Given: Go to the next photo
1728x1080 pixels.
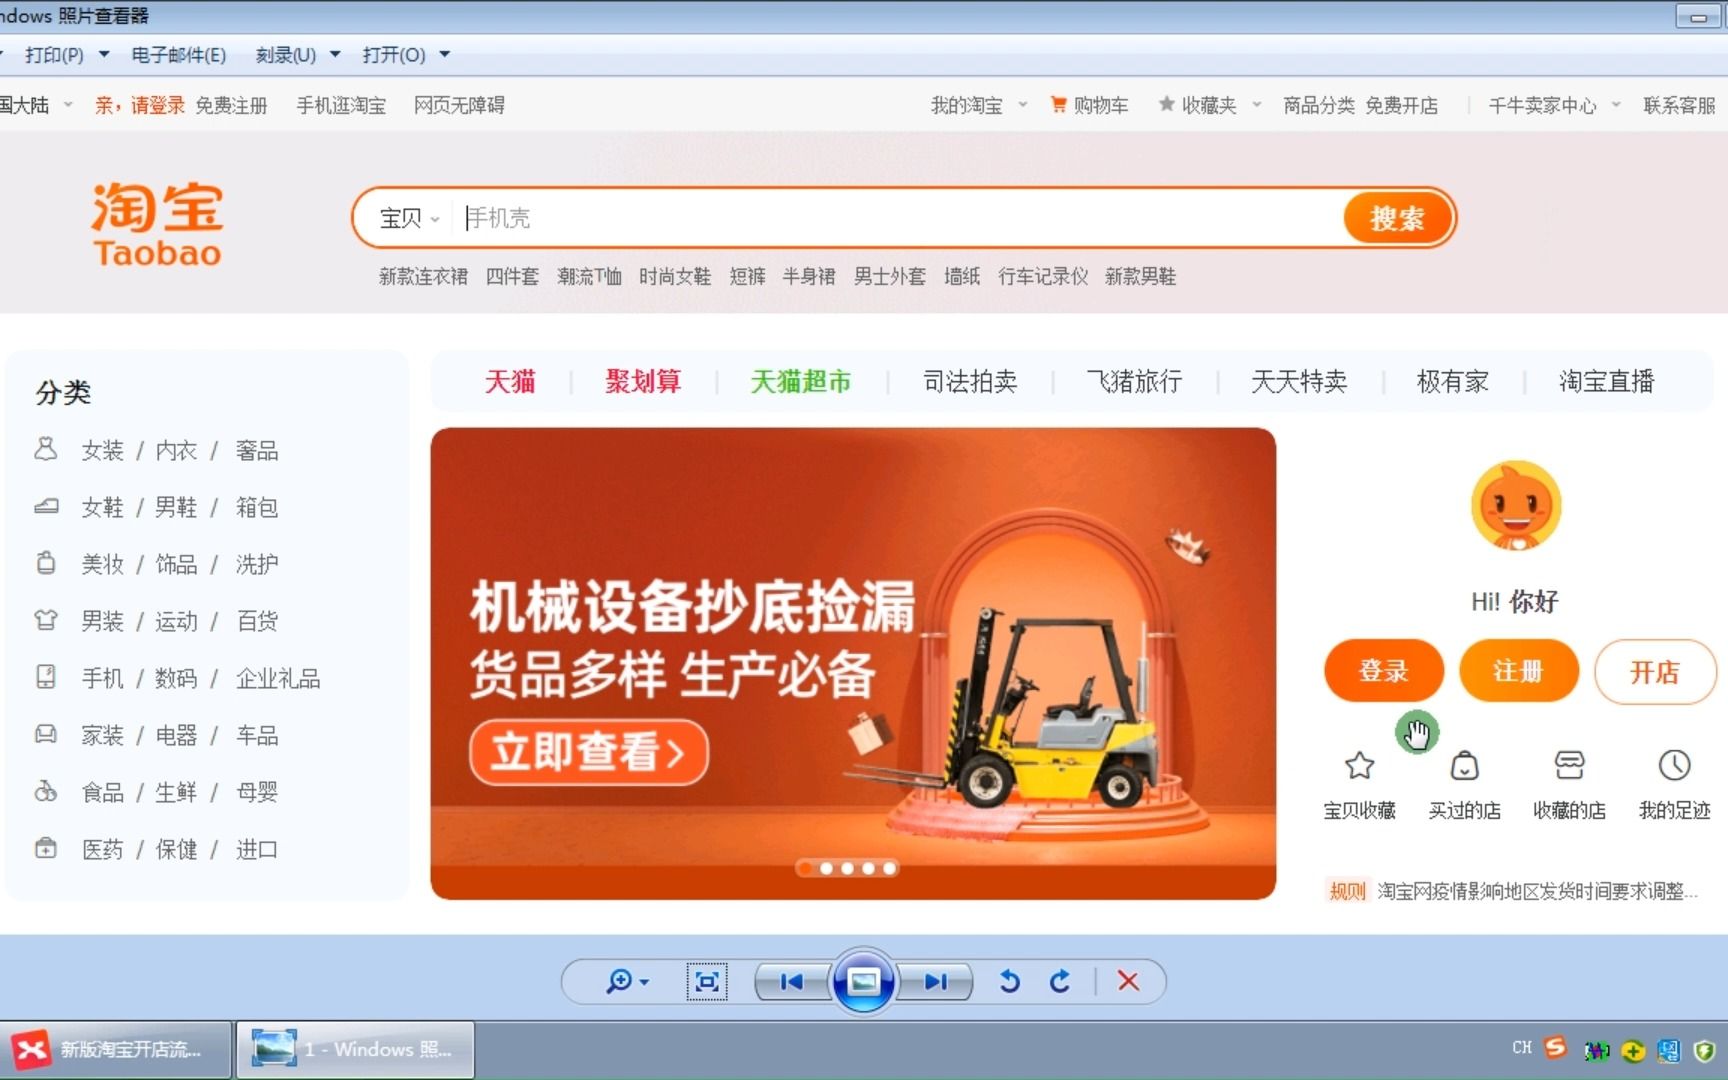Looking at the screenshot, I should tap(936, 982).
